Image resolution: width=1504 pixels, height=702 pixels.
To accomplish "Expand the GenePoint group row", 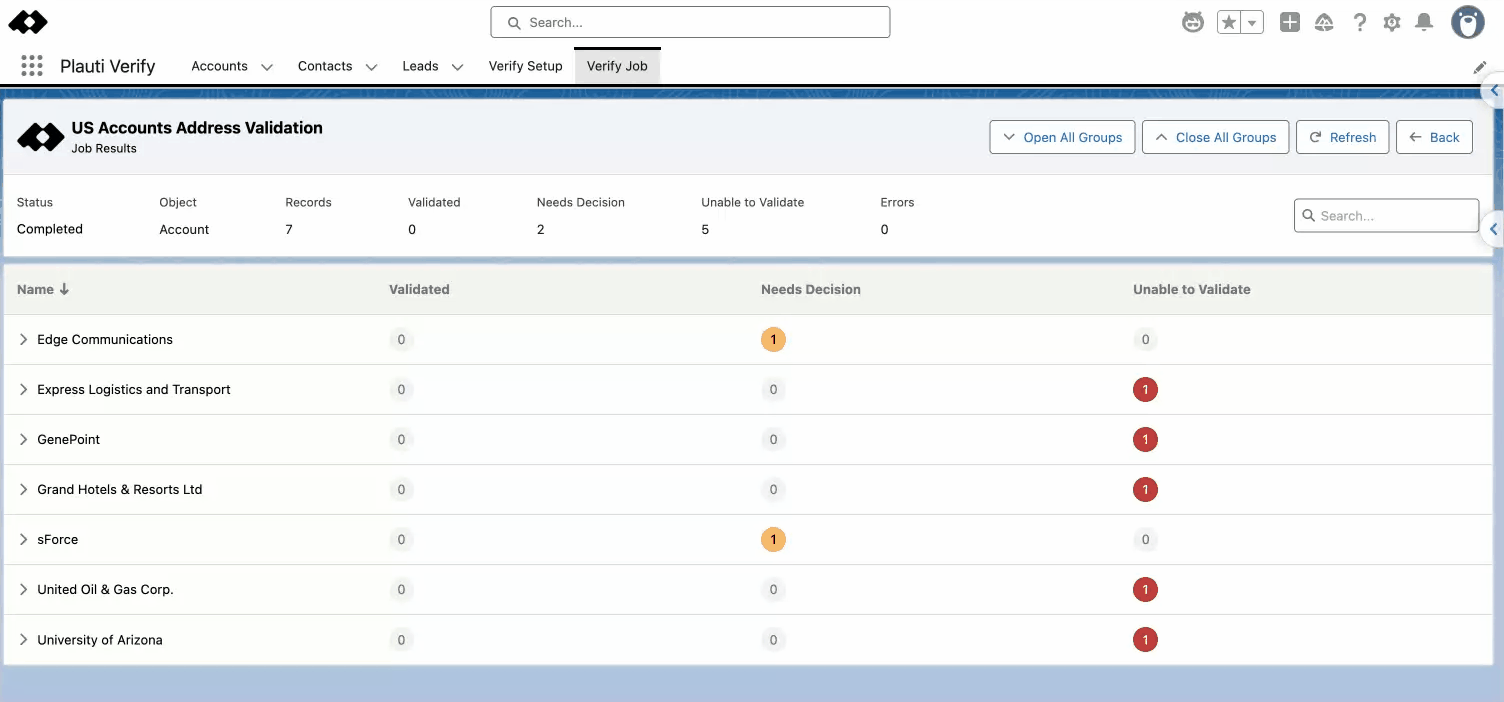I will point(24,440).
